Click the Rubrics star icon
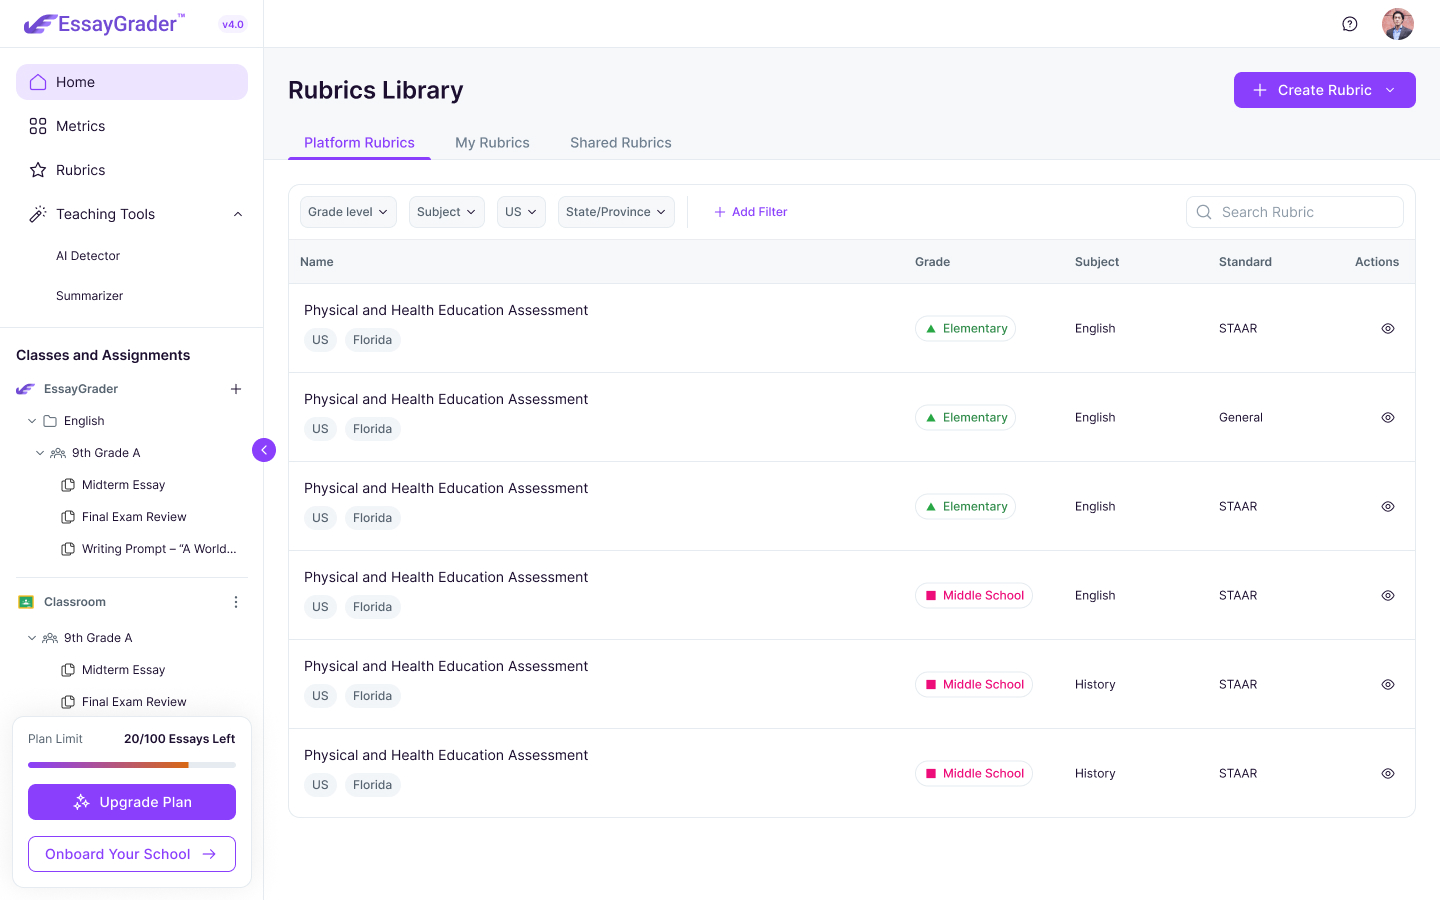This screenshot has width=1440, height=900. coord(38,170)
